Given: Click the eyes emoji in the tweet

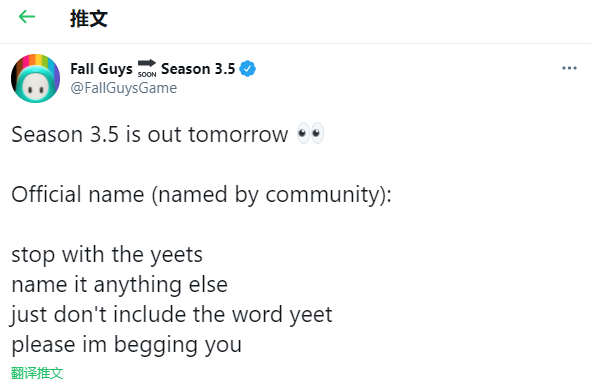Looking at the screenshot, I should [310, 133].
